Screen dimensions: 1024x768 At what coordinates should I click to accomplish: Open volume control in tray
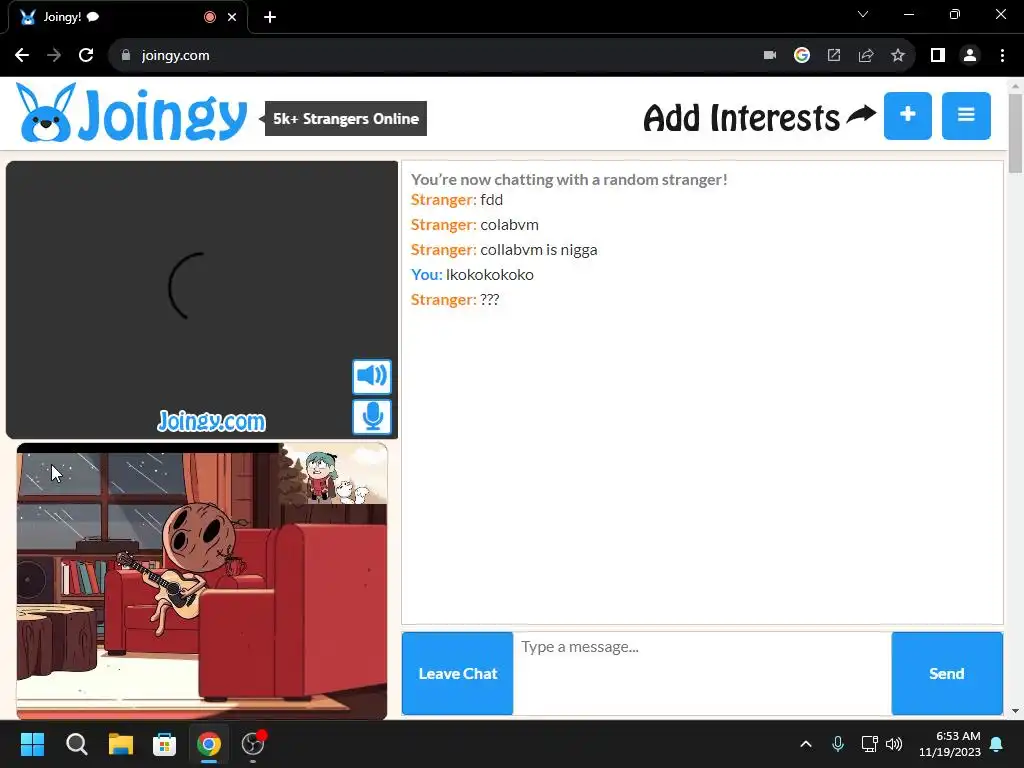pos(894,744)
